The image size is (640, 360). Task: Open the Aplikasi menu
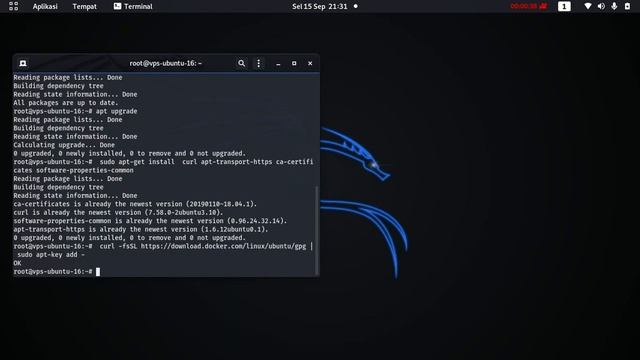coord(45,7)
